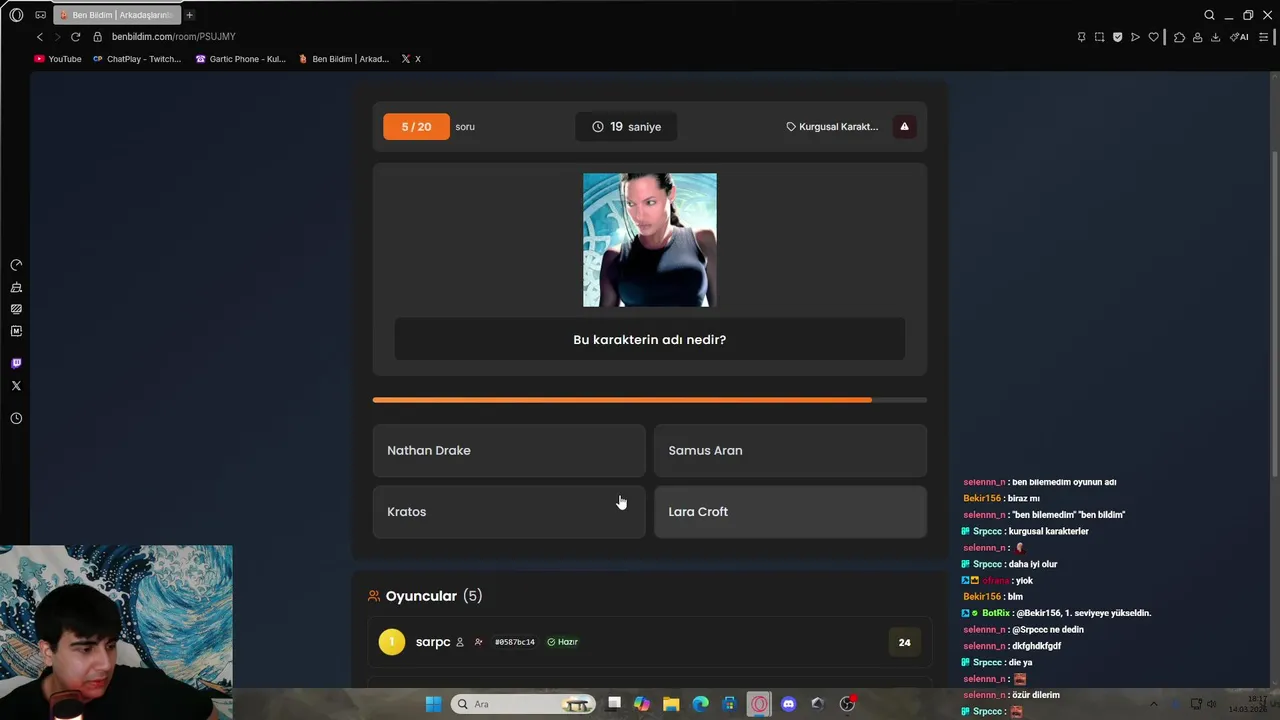Screen dimensions: 1280x720
Task: Bookmark the page with heart icon
Action: (1153, 37)
